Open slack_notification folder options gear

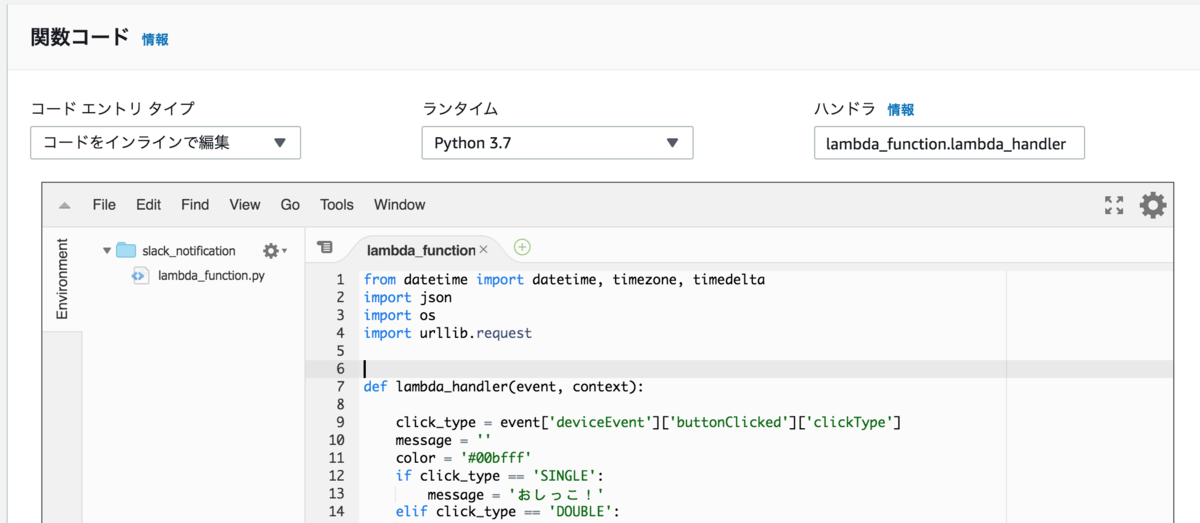pos(272,250)
